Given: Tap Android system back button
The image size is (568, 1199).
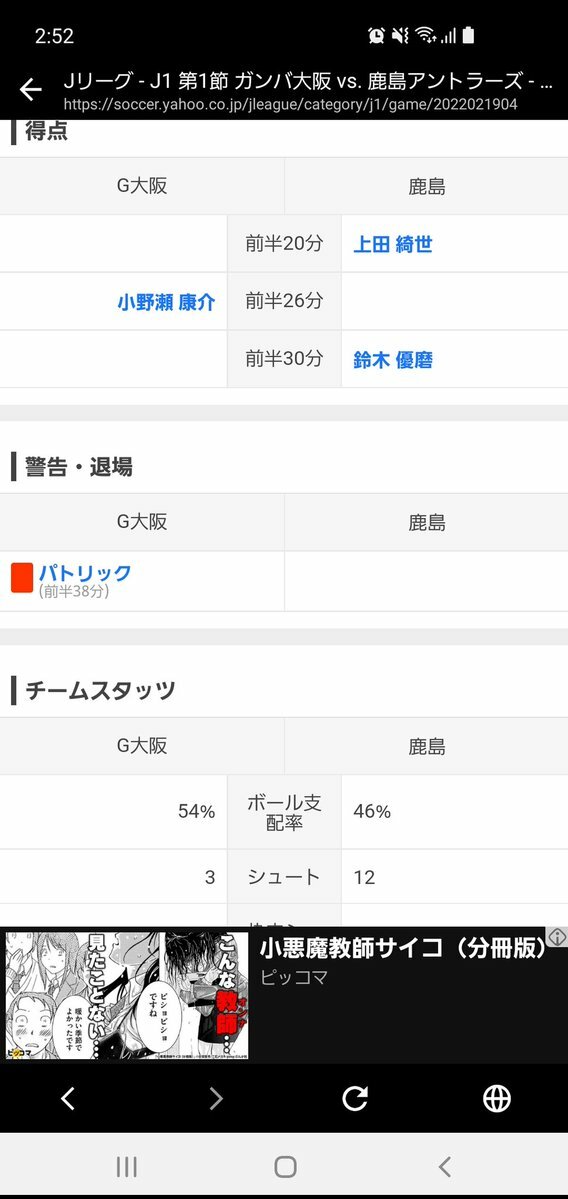Looking at the screenshot, I should pos(444,1166).
